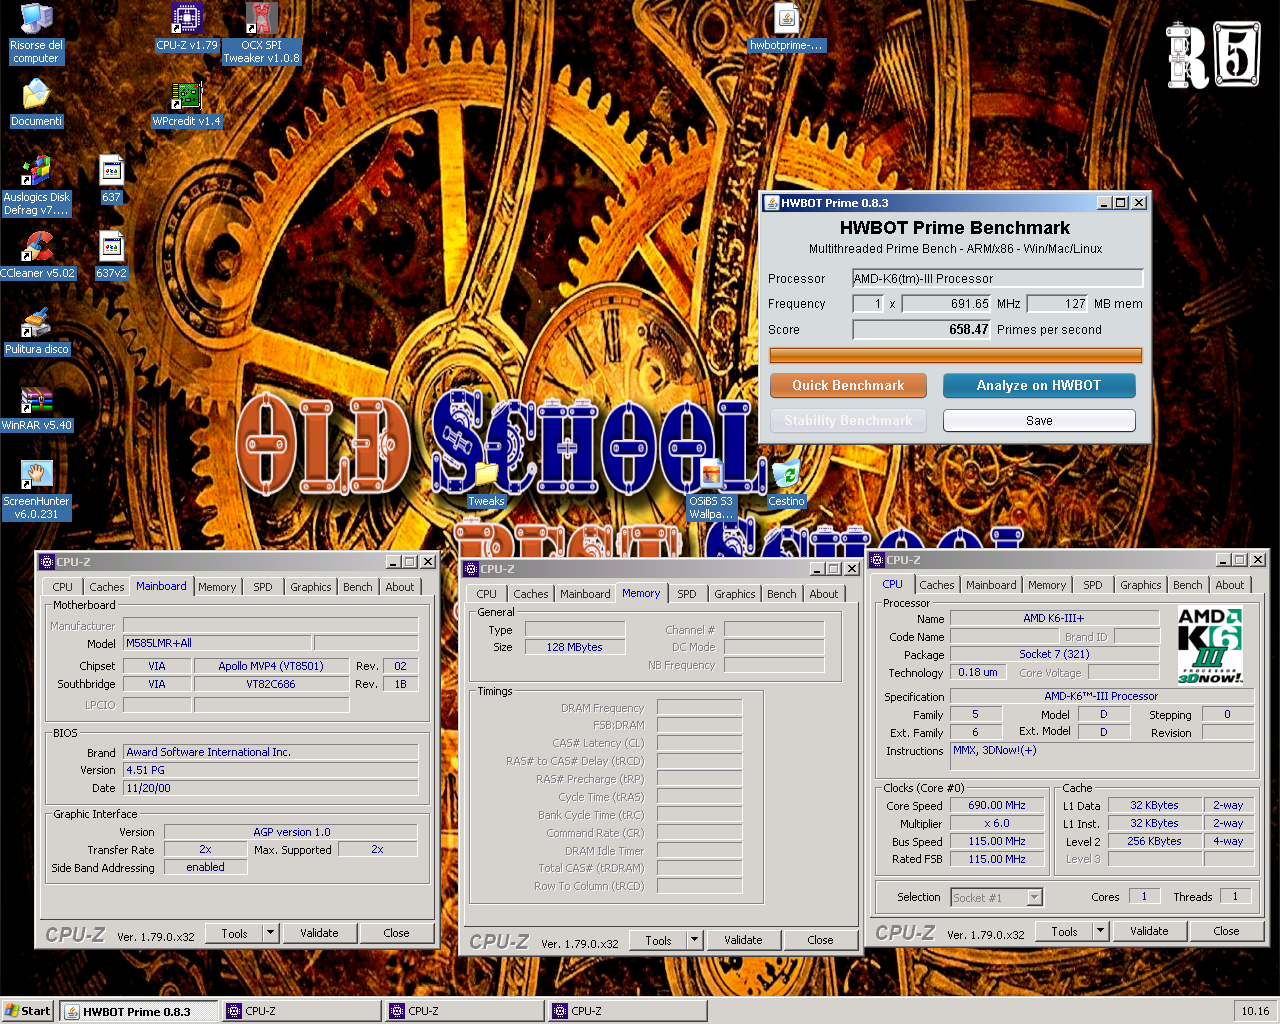The height and width of the screenshot is (1024, 1280).
Task: Click Save in HWBOT Prime
Action: click(1039, 420)
